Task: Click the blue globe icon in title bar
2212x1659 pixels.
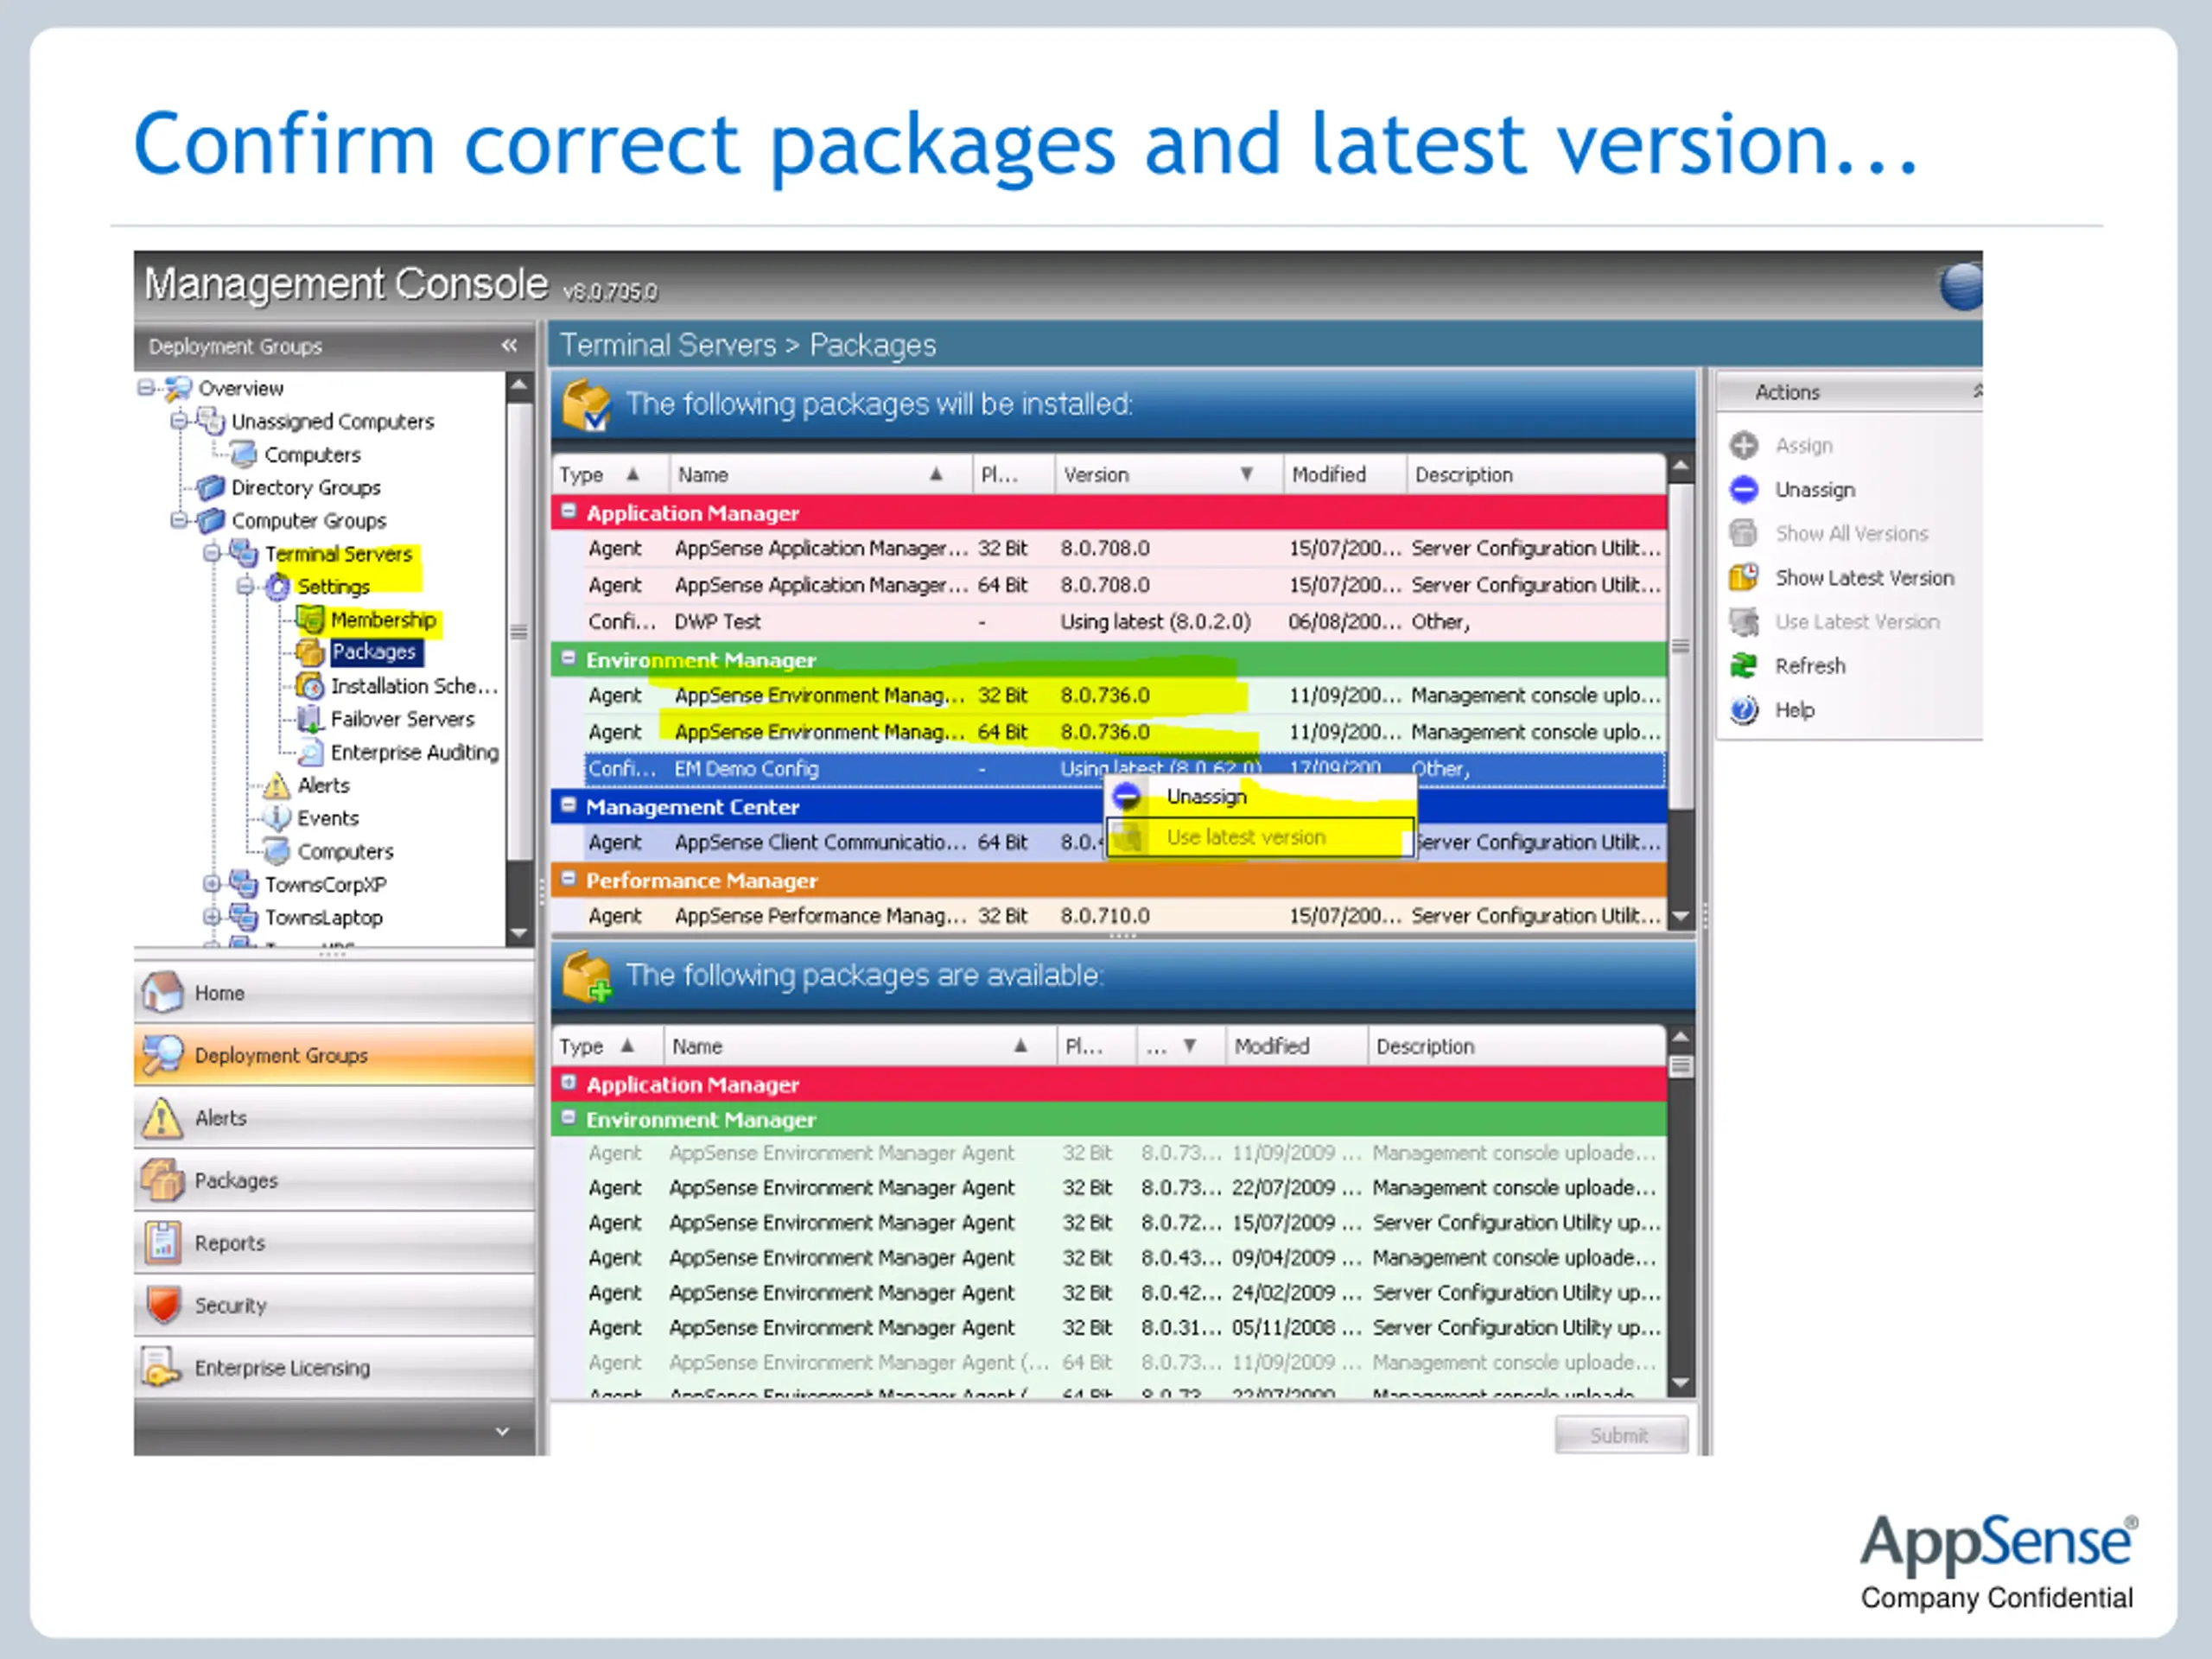Action: point(1960,286)
